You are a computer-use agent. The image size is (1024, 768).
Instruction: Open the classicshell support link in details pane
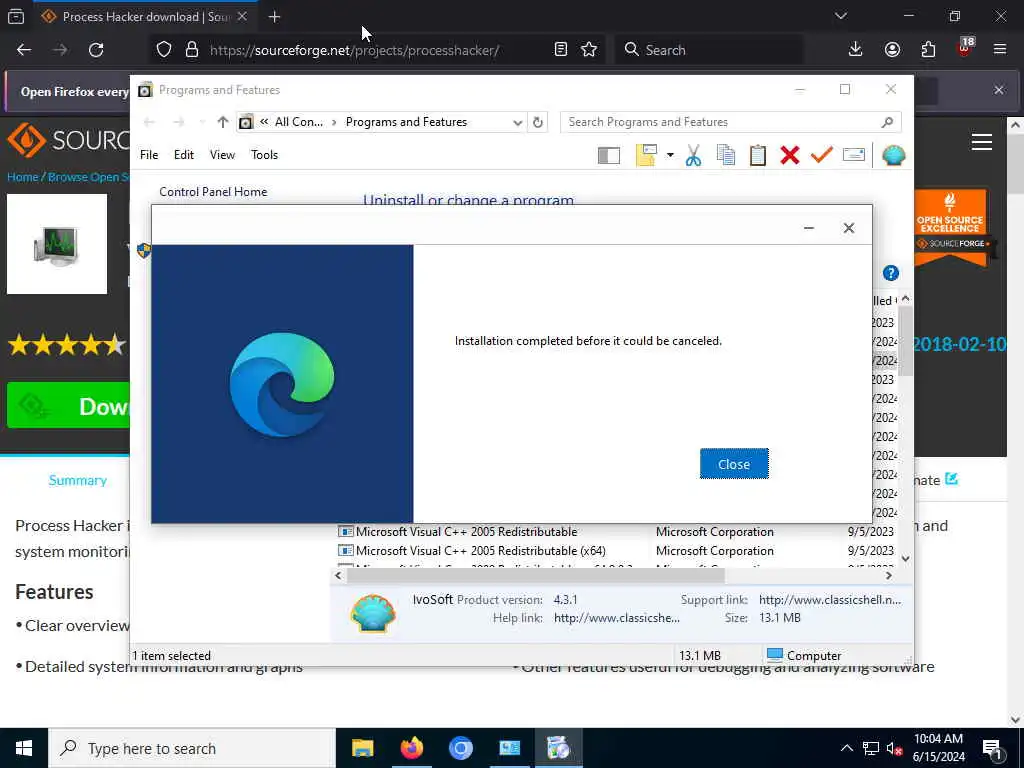point(829,600)
